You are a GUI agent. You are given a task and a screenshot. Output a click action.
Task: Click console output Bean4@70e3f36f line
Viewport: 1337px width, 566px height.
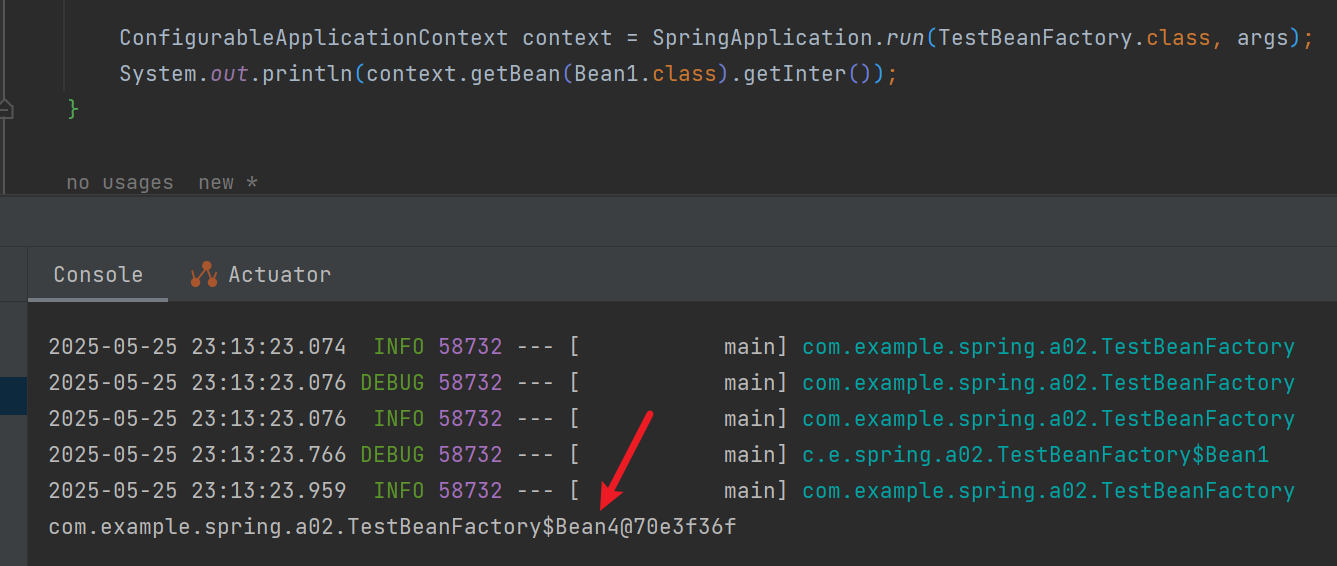point(392,526)
